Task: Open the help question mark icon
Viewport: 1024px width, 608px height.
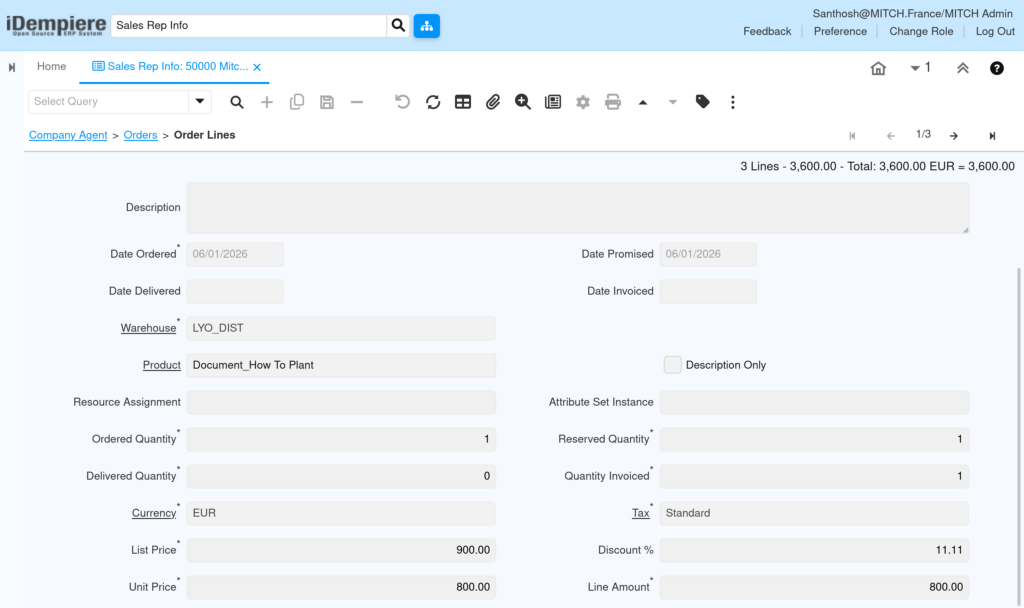Action: click(x=997, y=68)
